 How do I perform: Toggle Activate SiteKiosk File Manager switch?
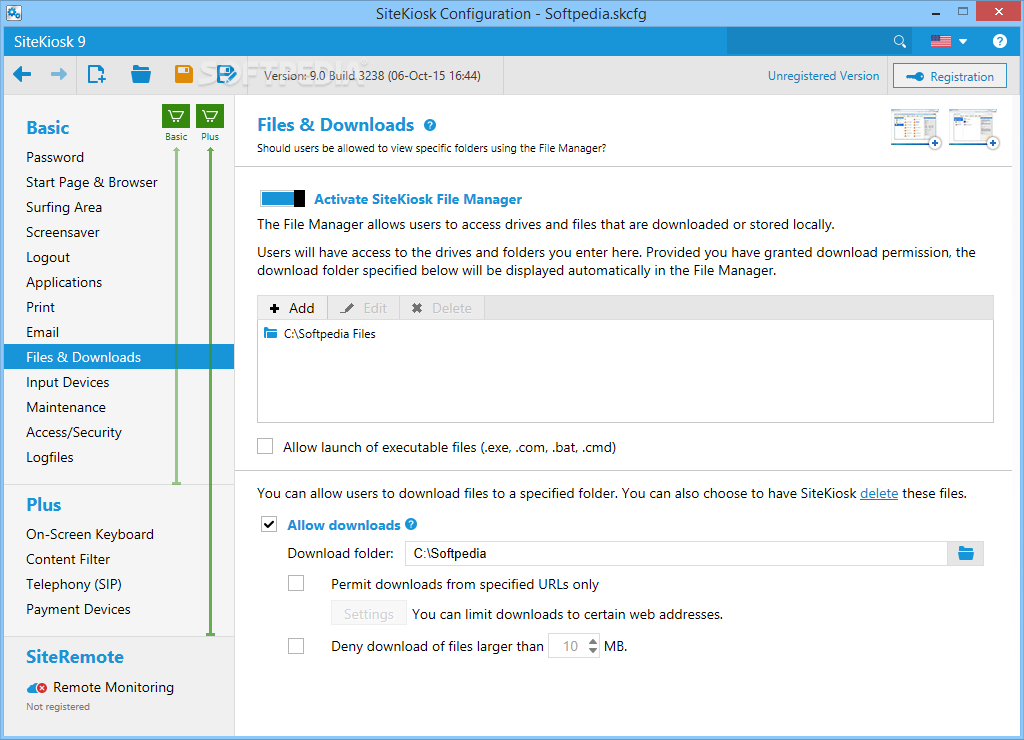pyautogui.click(x=282, y=199)
